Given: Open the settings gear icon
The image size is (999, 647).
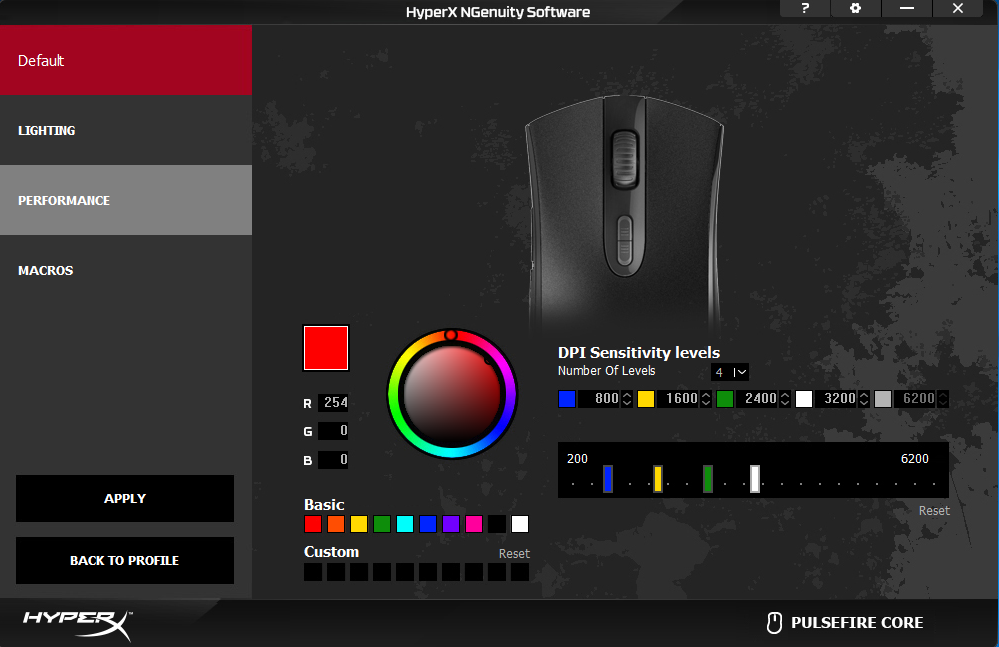Looking at the screenshot, I should click(855, 9).
